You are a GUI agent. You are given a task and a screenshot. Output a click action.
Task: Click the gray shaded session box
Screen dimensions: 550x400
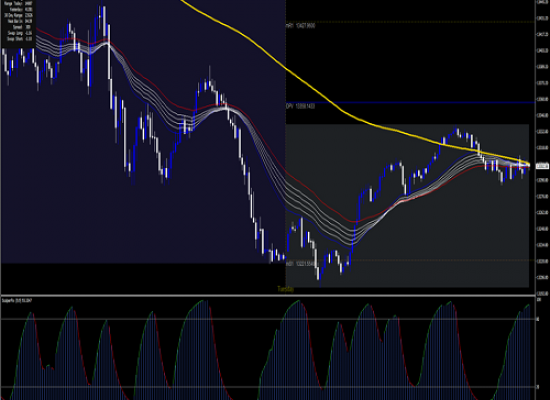click(407, 206)
